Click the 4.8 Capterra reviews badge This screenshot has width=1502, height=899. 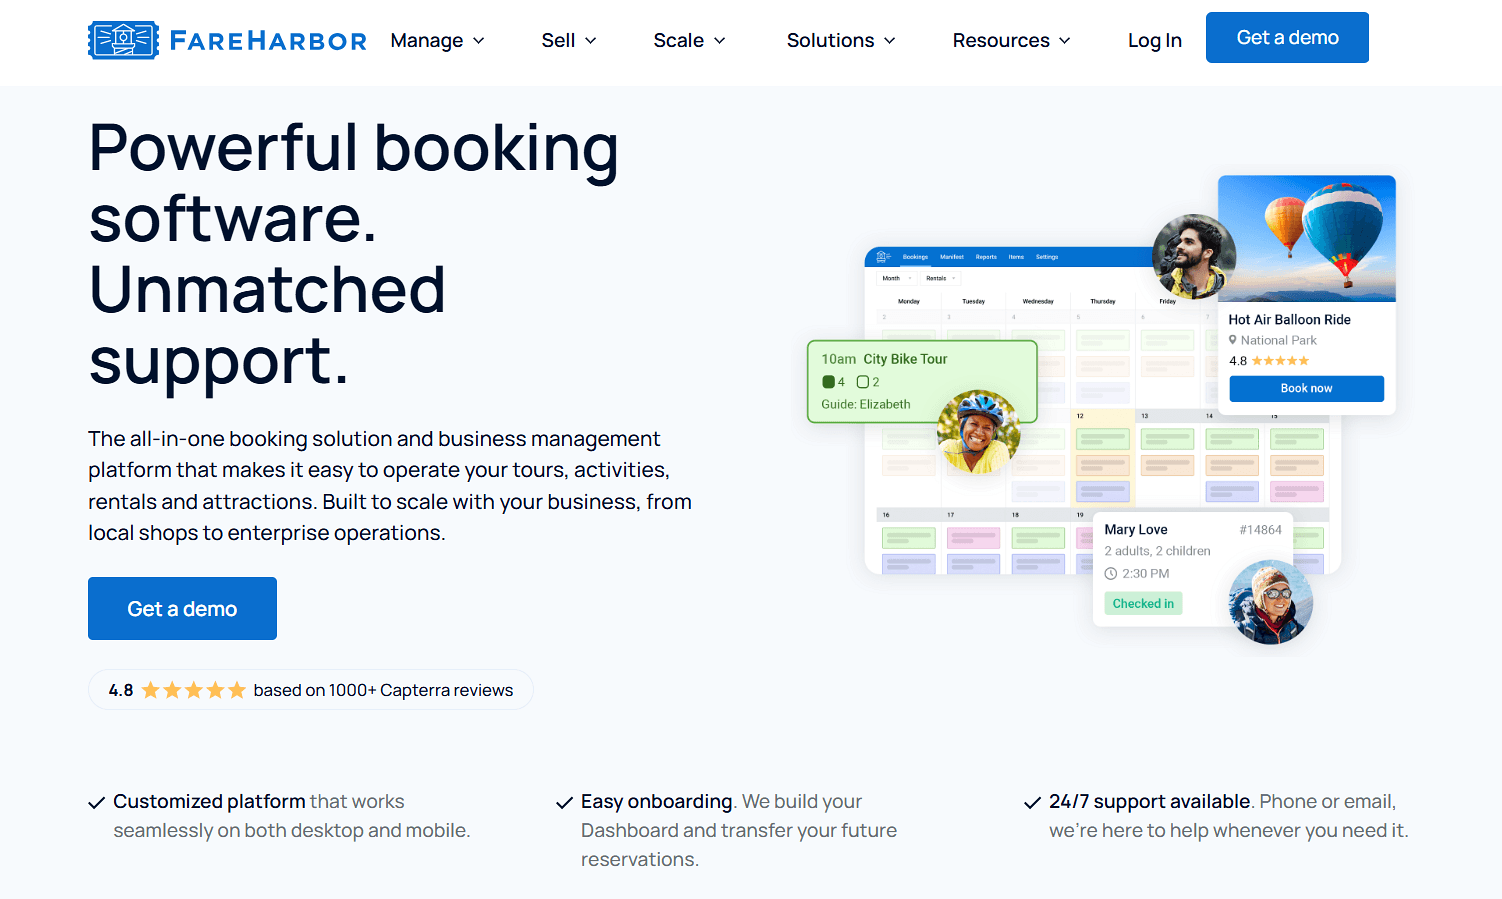click(x=311, y=690)
